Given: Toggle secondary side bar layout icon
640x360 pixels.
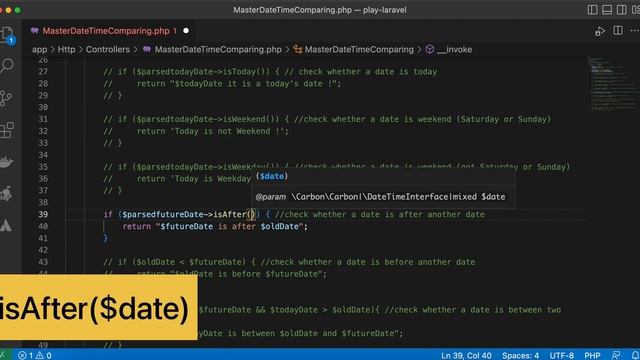Looking at the screenshot, I should pyautogui.click(x=622, y=10).
